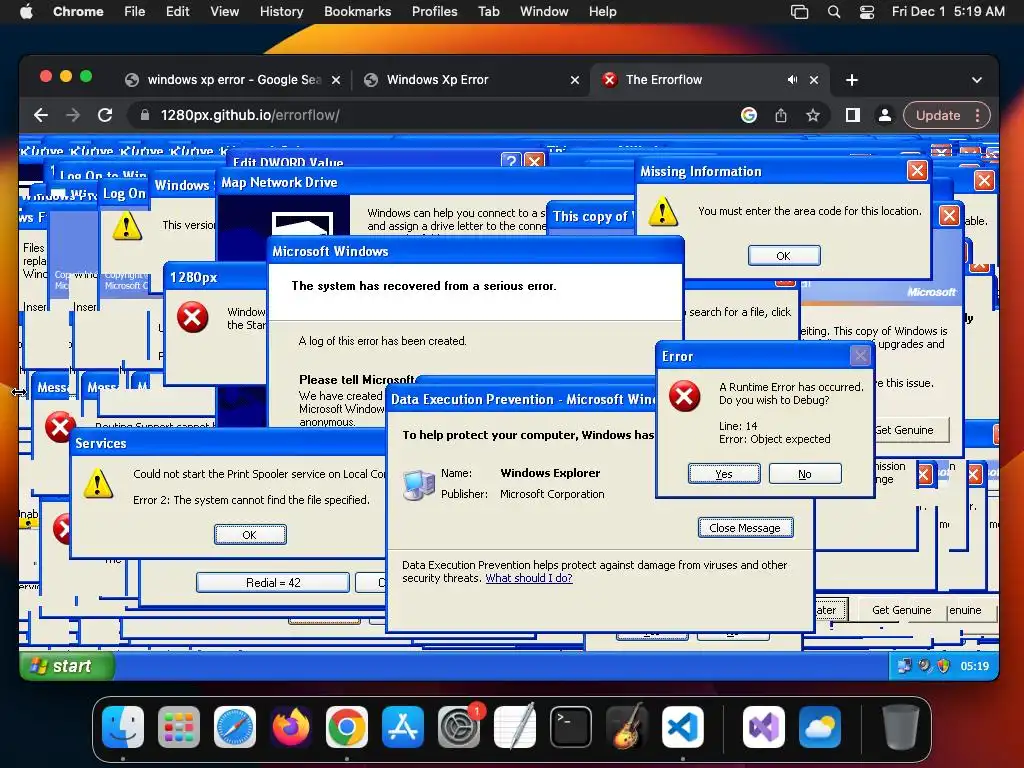Select The Errorflow tab
This screenshot has height=768, width=1024.
[709, 80]
